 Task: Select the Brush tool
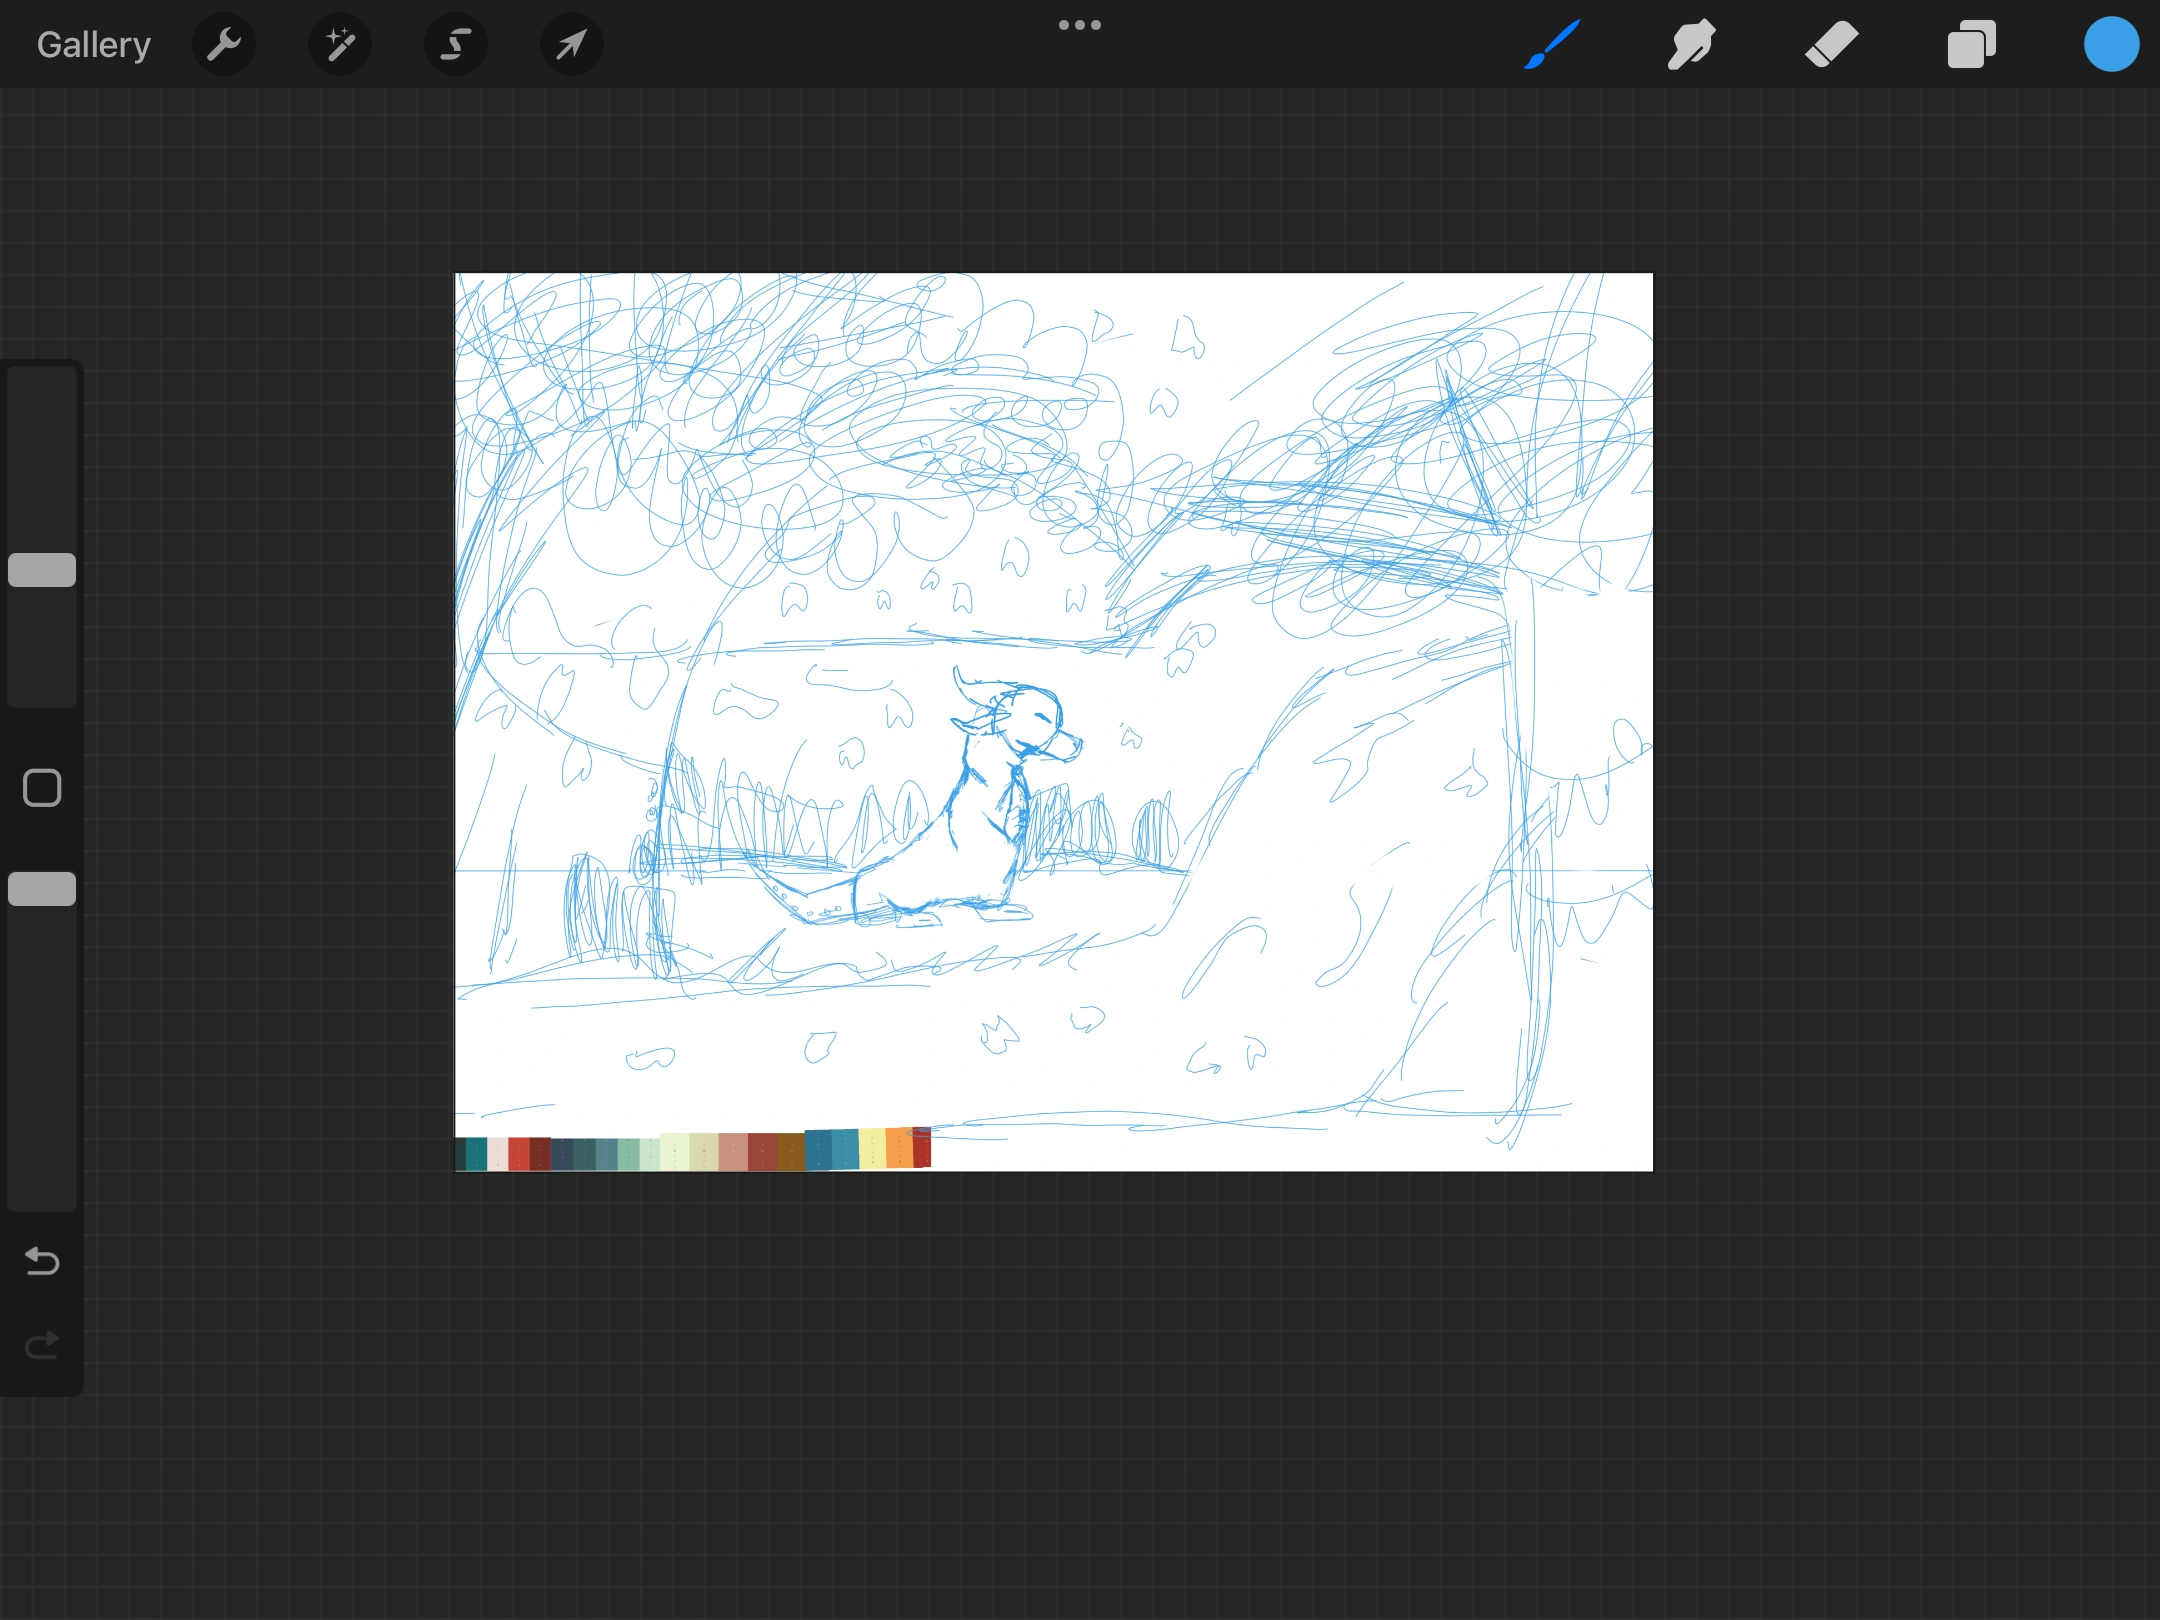(1552, 44)
